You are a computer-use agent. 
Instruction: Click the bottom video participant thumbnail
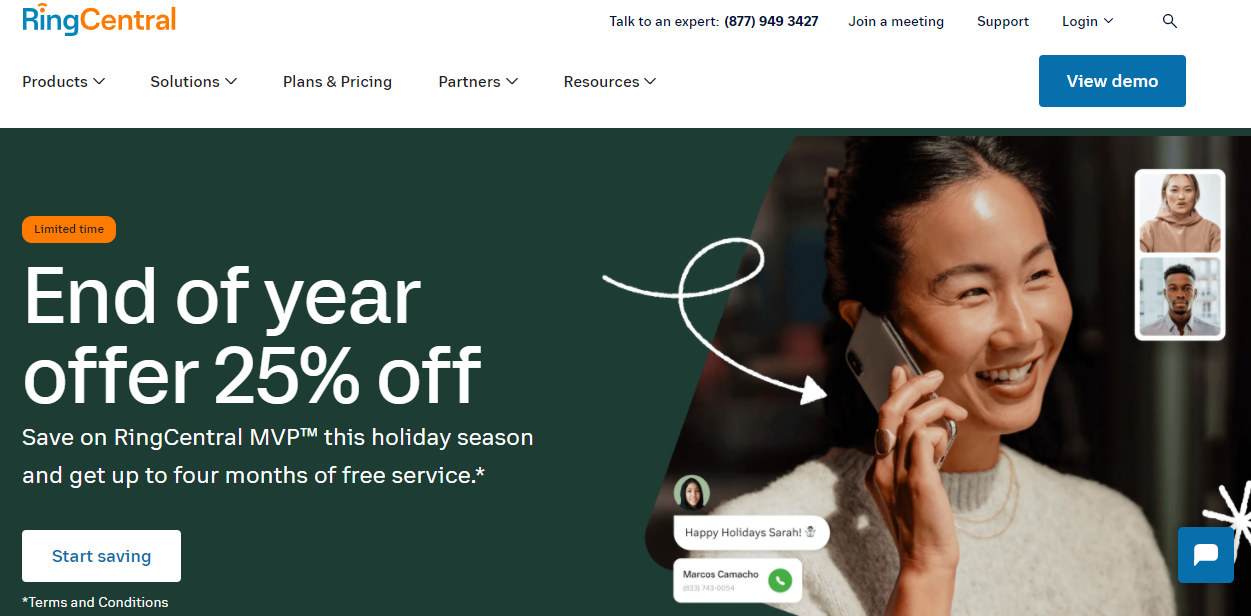point(1180,296)
